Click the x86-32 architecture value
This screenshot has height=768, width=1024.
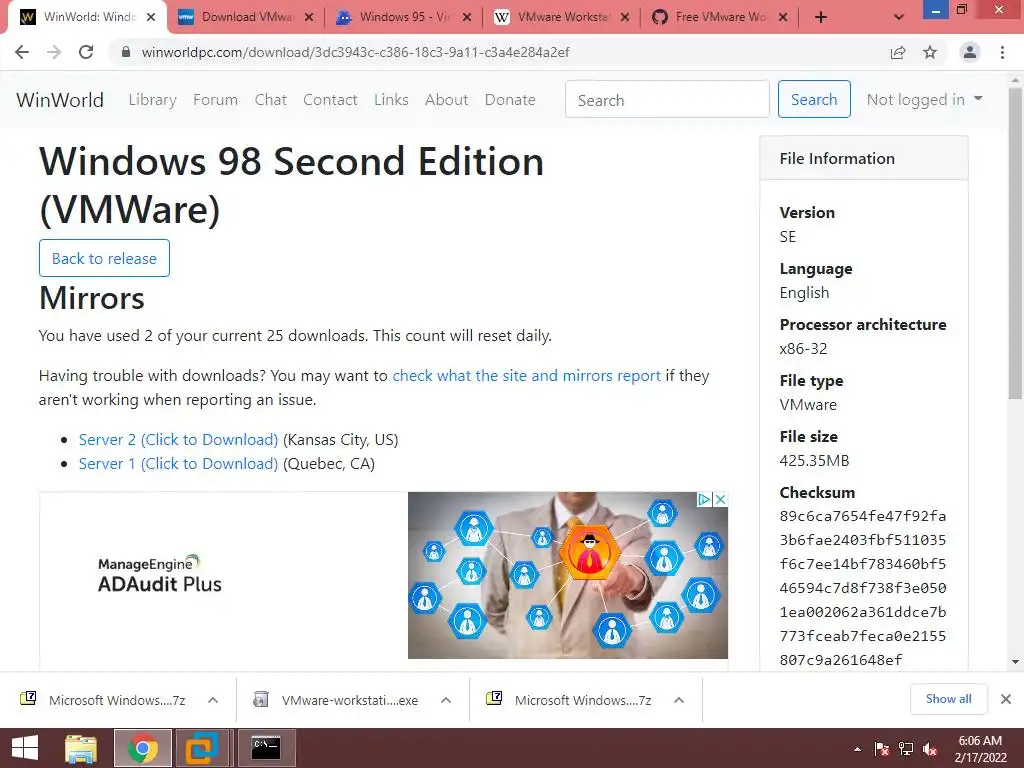803,349
